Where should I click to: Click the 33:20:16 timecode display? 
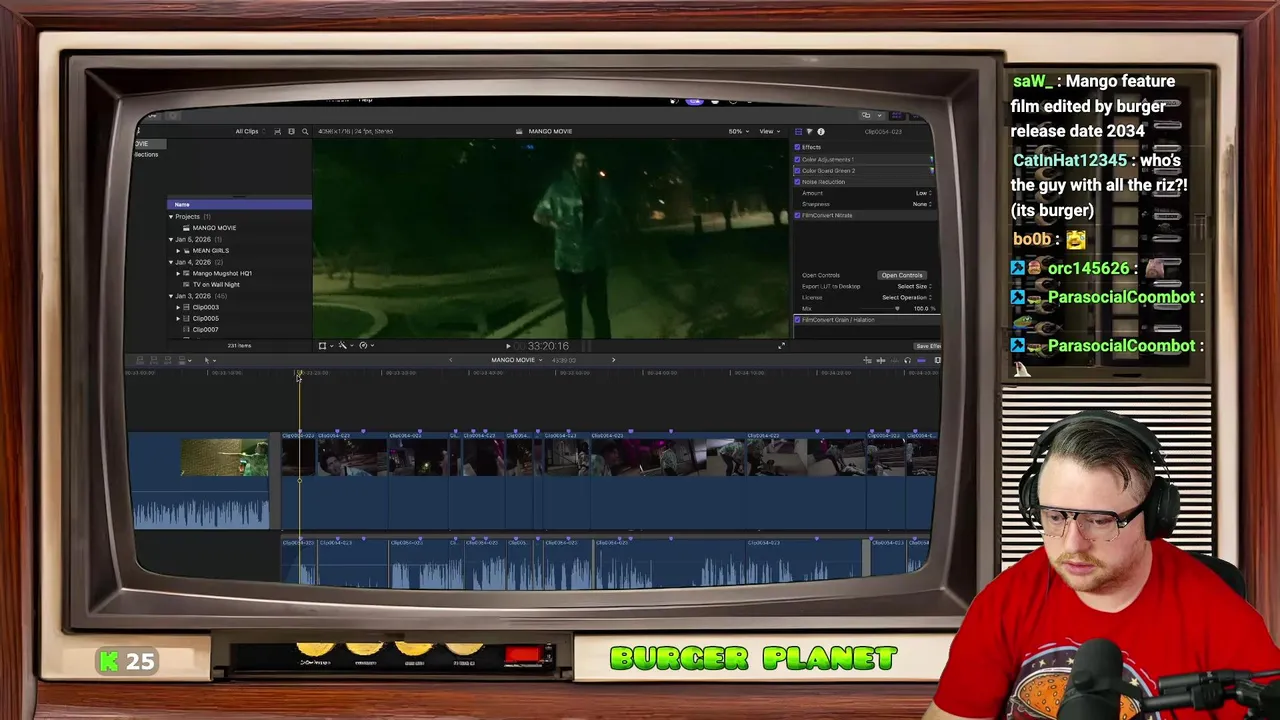[x=548, y=346]
